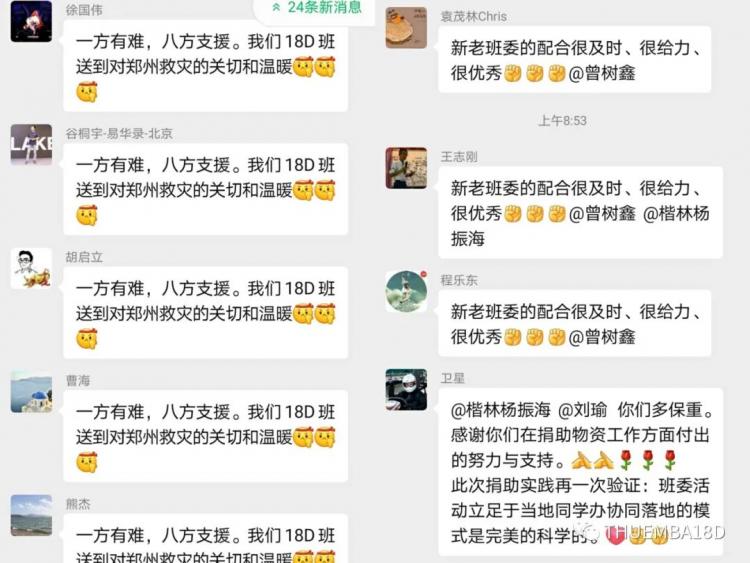Image resolution: width=750 pixels, height=563 pixels.
Task: Open 熊杰's landscape avatar
Action: [x=31, y=515]
